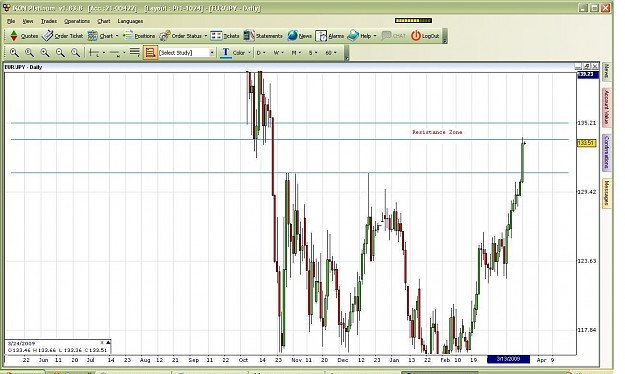Open the News side tab

pyautogui.click(x=606, y=72)
